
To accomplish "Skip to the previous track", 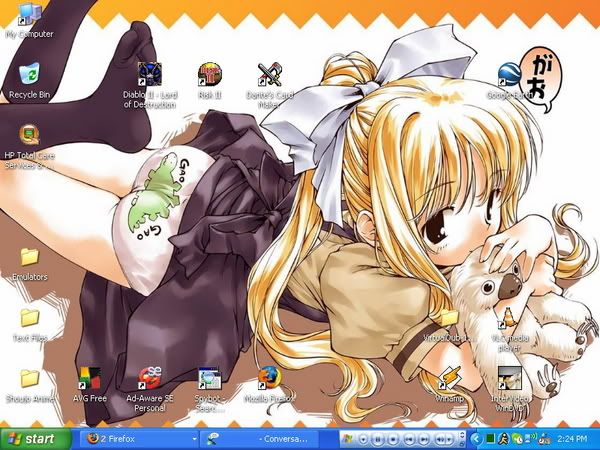I will click(x=409, y=439).
